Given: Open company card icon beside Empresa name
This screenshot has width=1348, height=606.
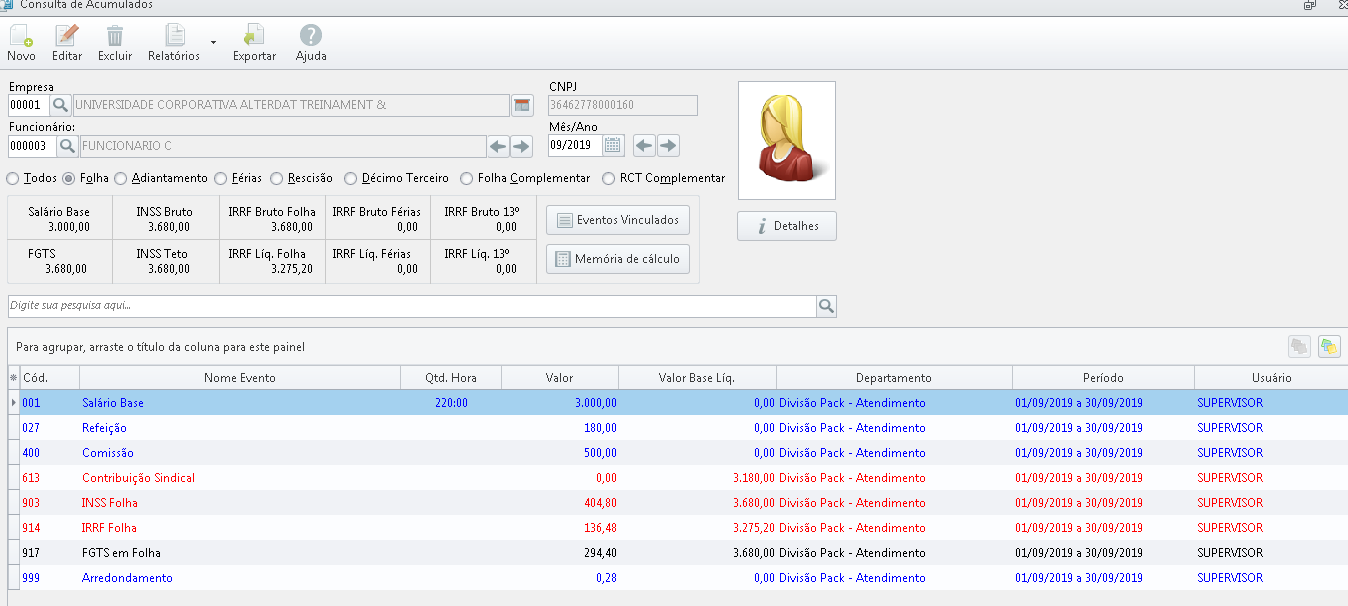Looking at the screenshot, I should 522,105.
